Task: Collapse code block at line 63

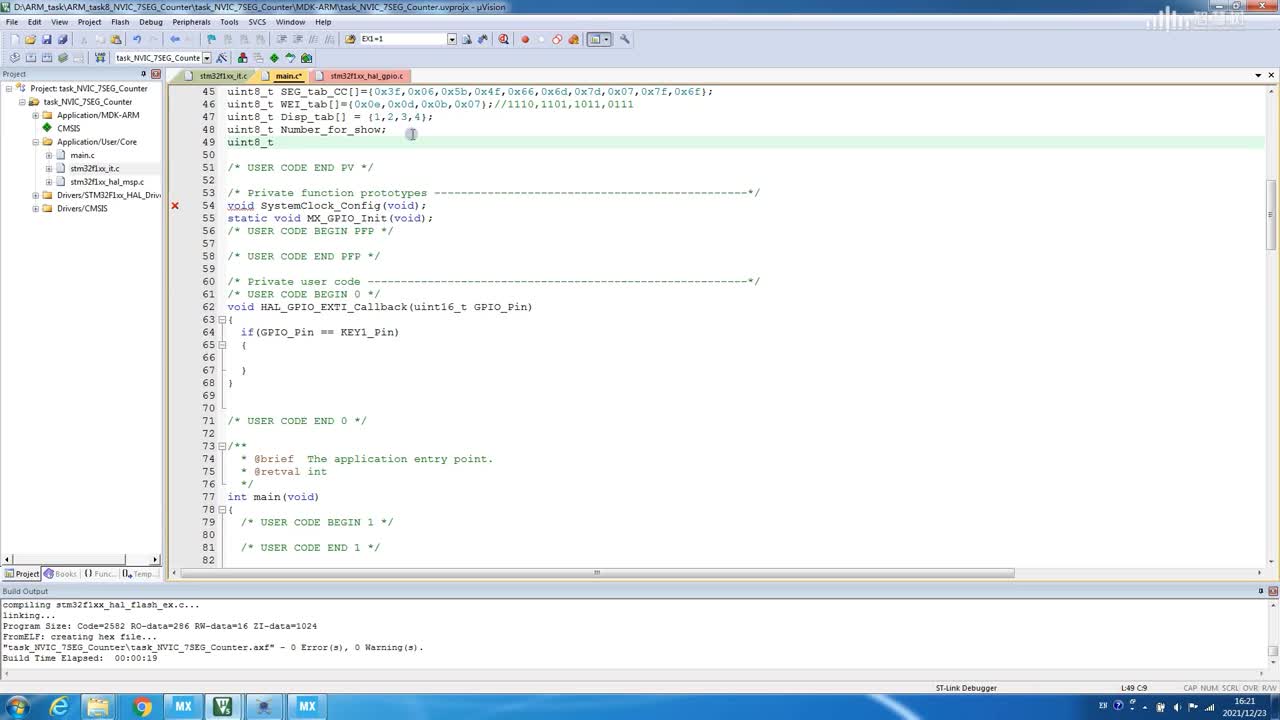Action: click(x=222, y=320)
